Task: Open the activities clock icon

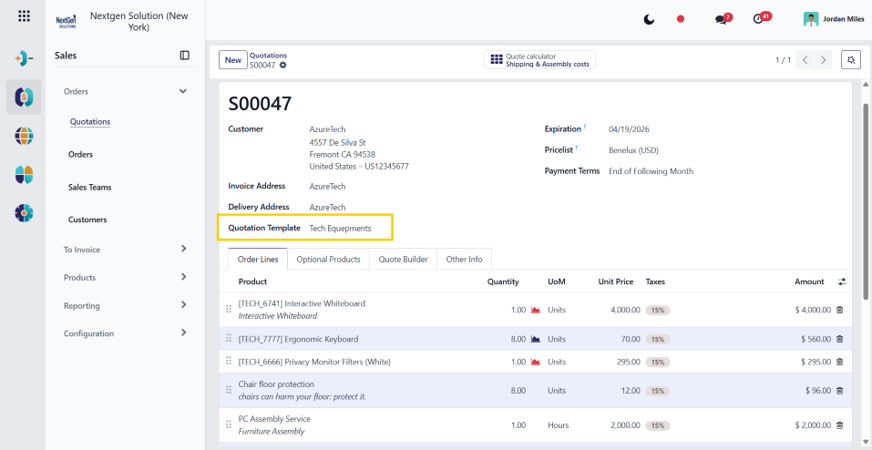Action: point(761,18)
